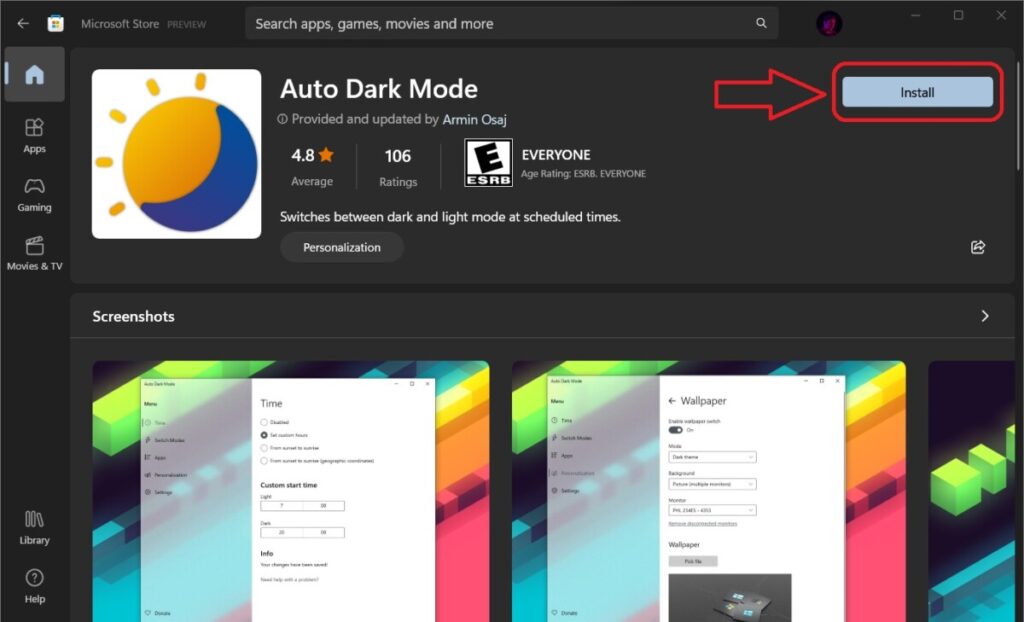Open the Wallpaper settings screenshot thumbnail

pyautogui.click(x=709, y=491)
